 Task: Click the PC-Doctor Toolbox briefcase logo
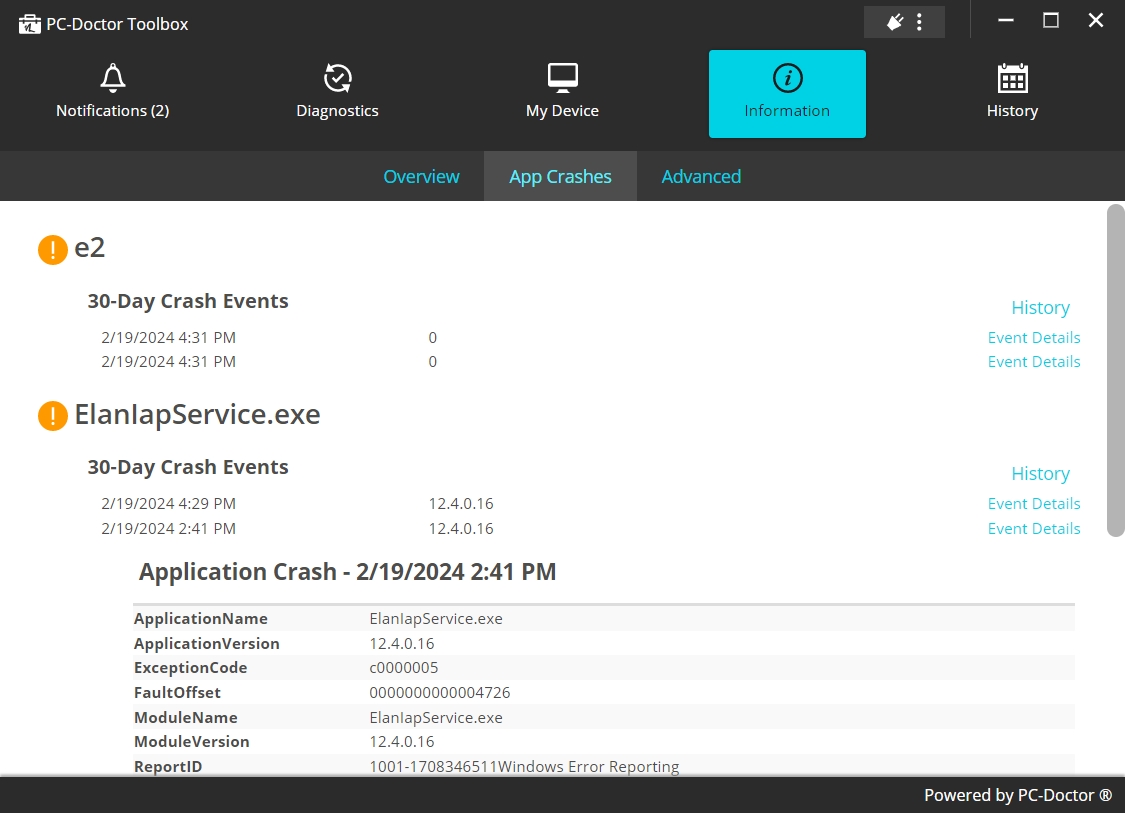(x=29, y=24)
